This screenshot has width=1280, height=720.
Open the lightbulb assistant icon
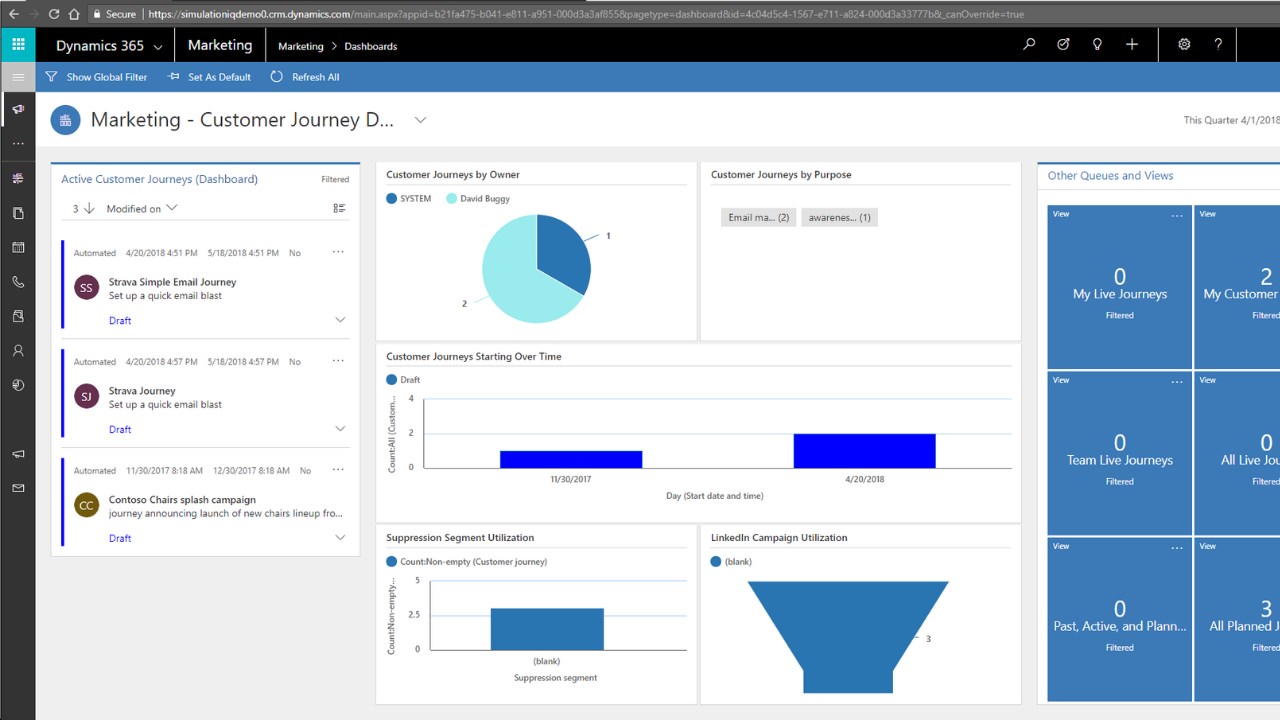[1097, 45]
